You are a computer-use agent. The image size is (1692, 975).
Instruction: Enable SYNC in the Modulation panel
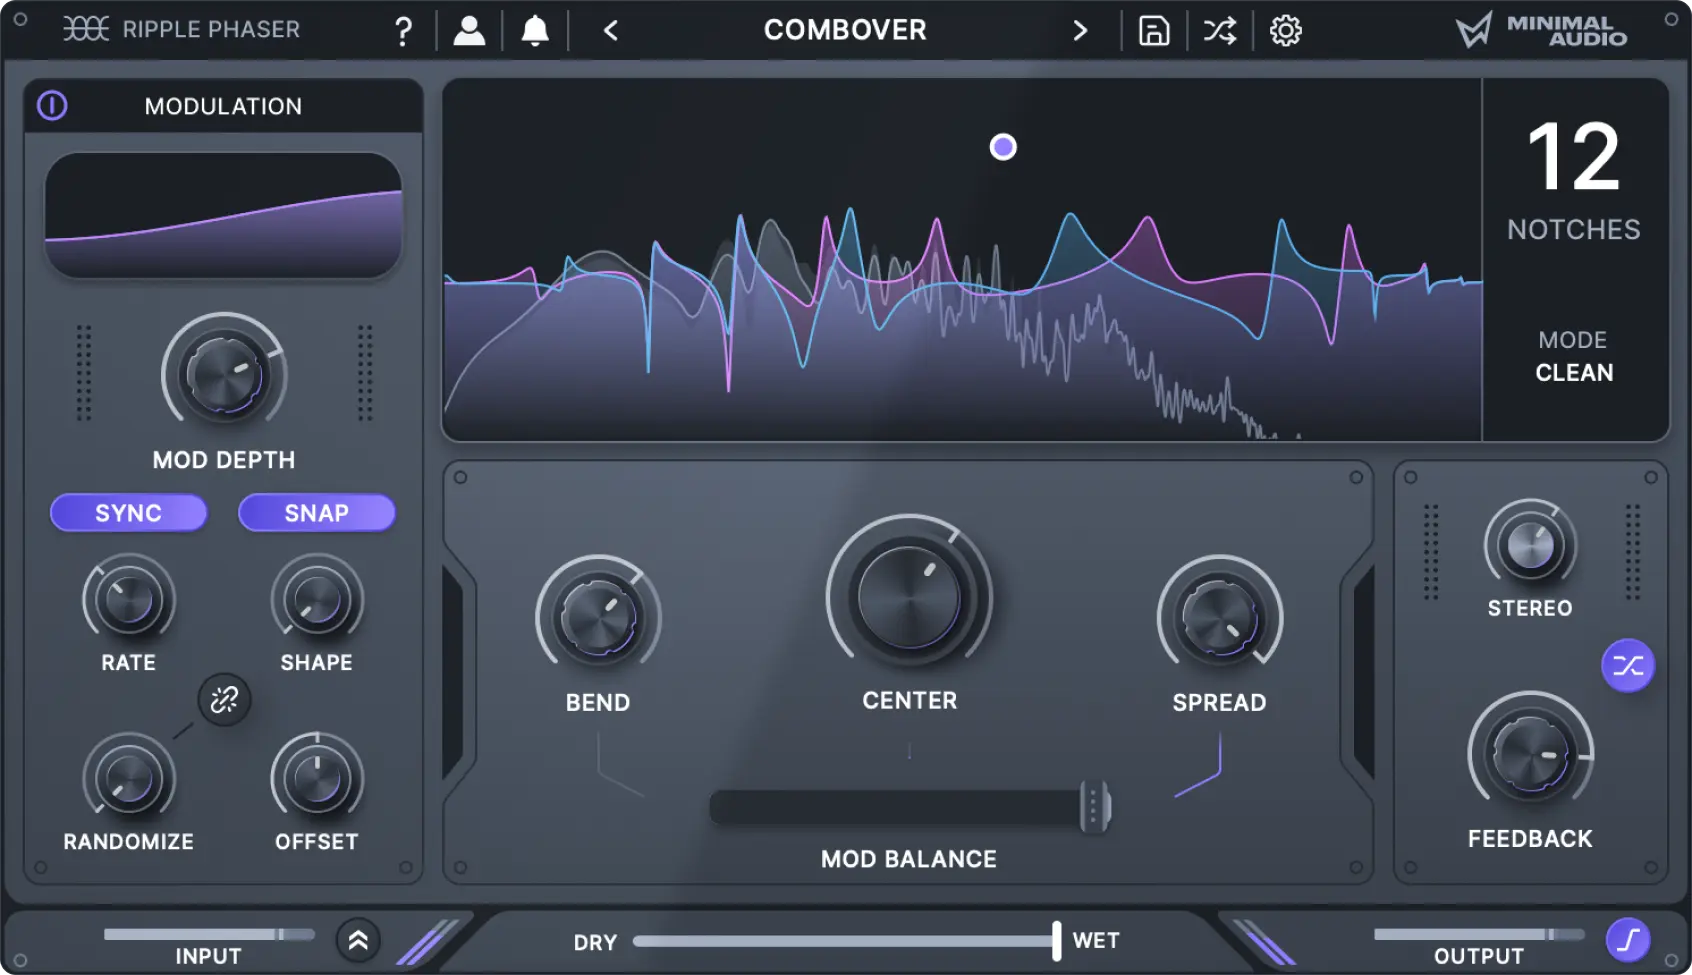click(x=128, y=513)
